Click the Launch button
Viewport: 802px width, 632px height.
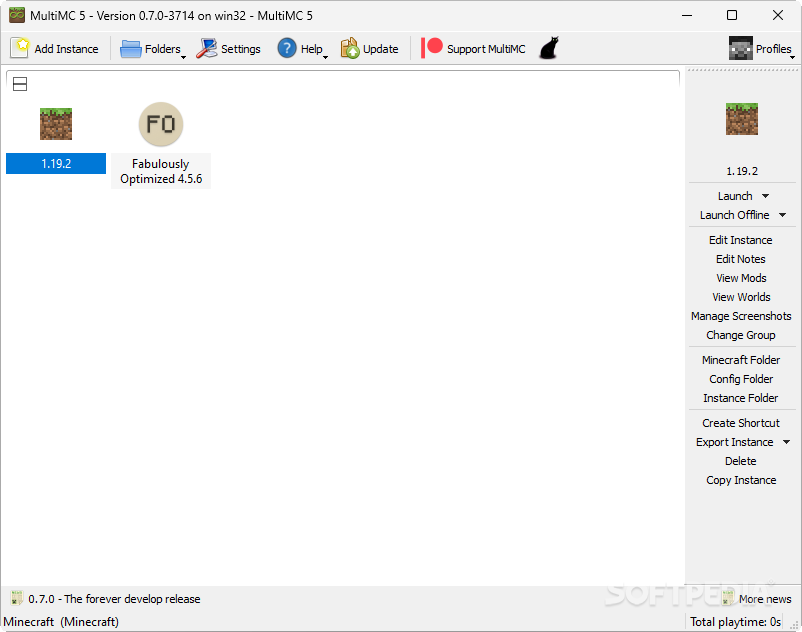tap(735, 196)
